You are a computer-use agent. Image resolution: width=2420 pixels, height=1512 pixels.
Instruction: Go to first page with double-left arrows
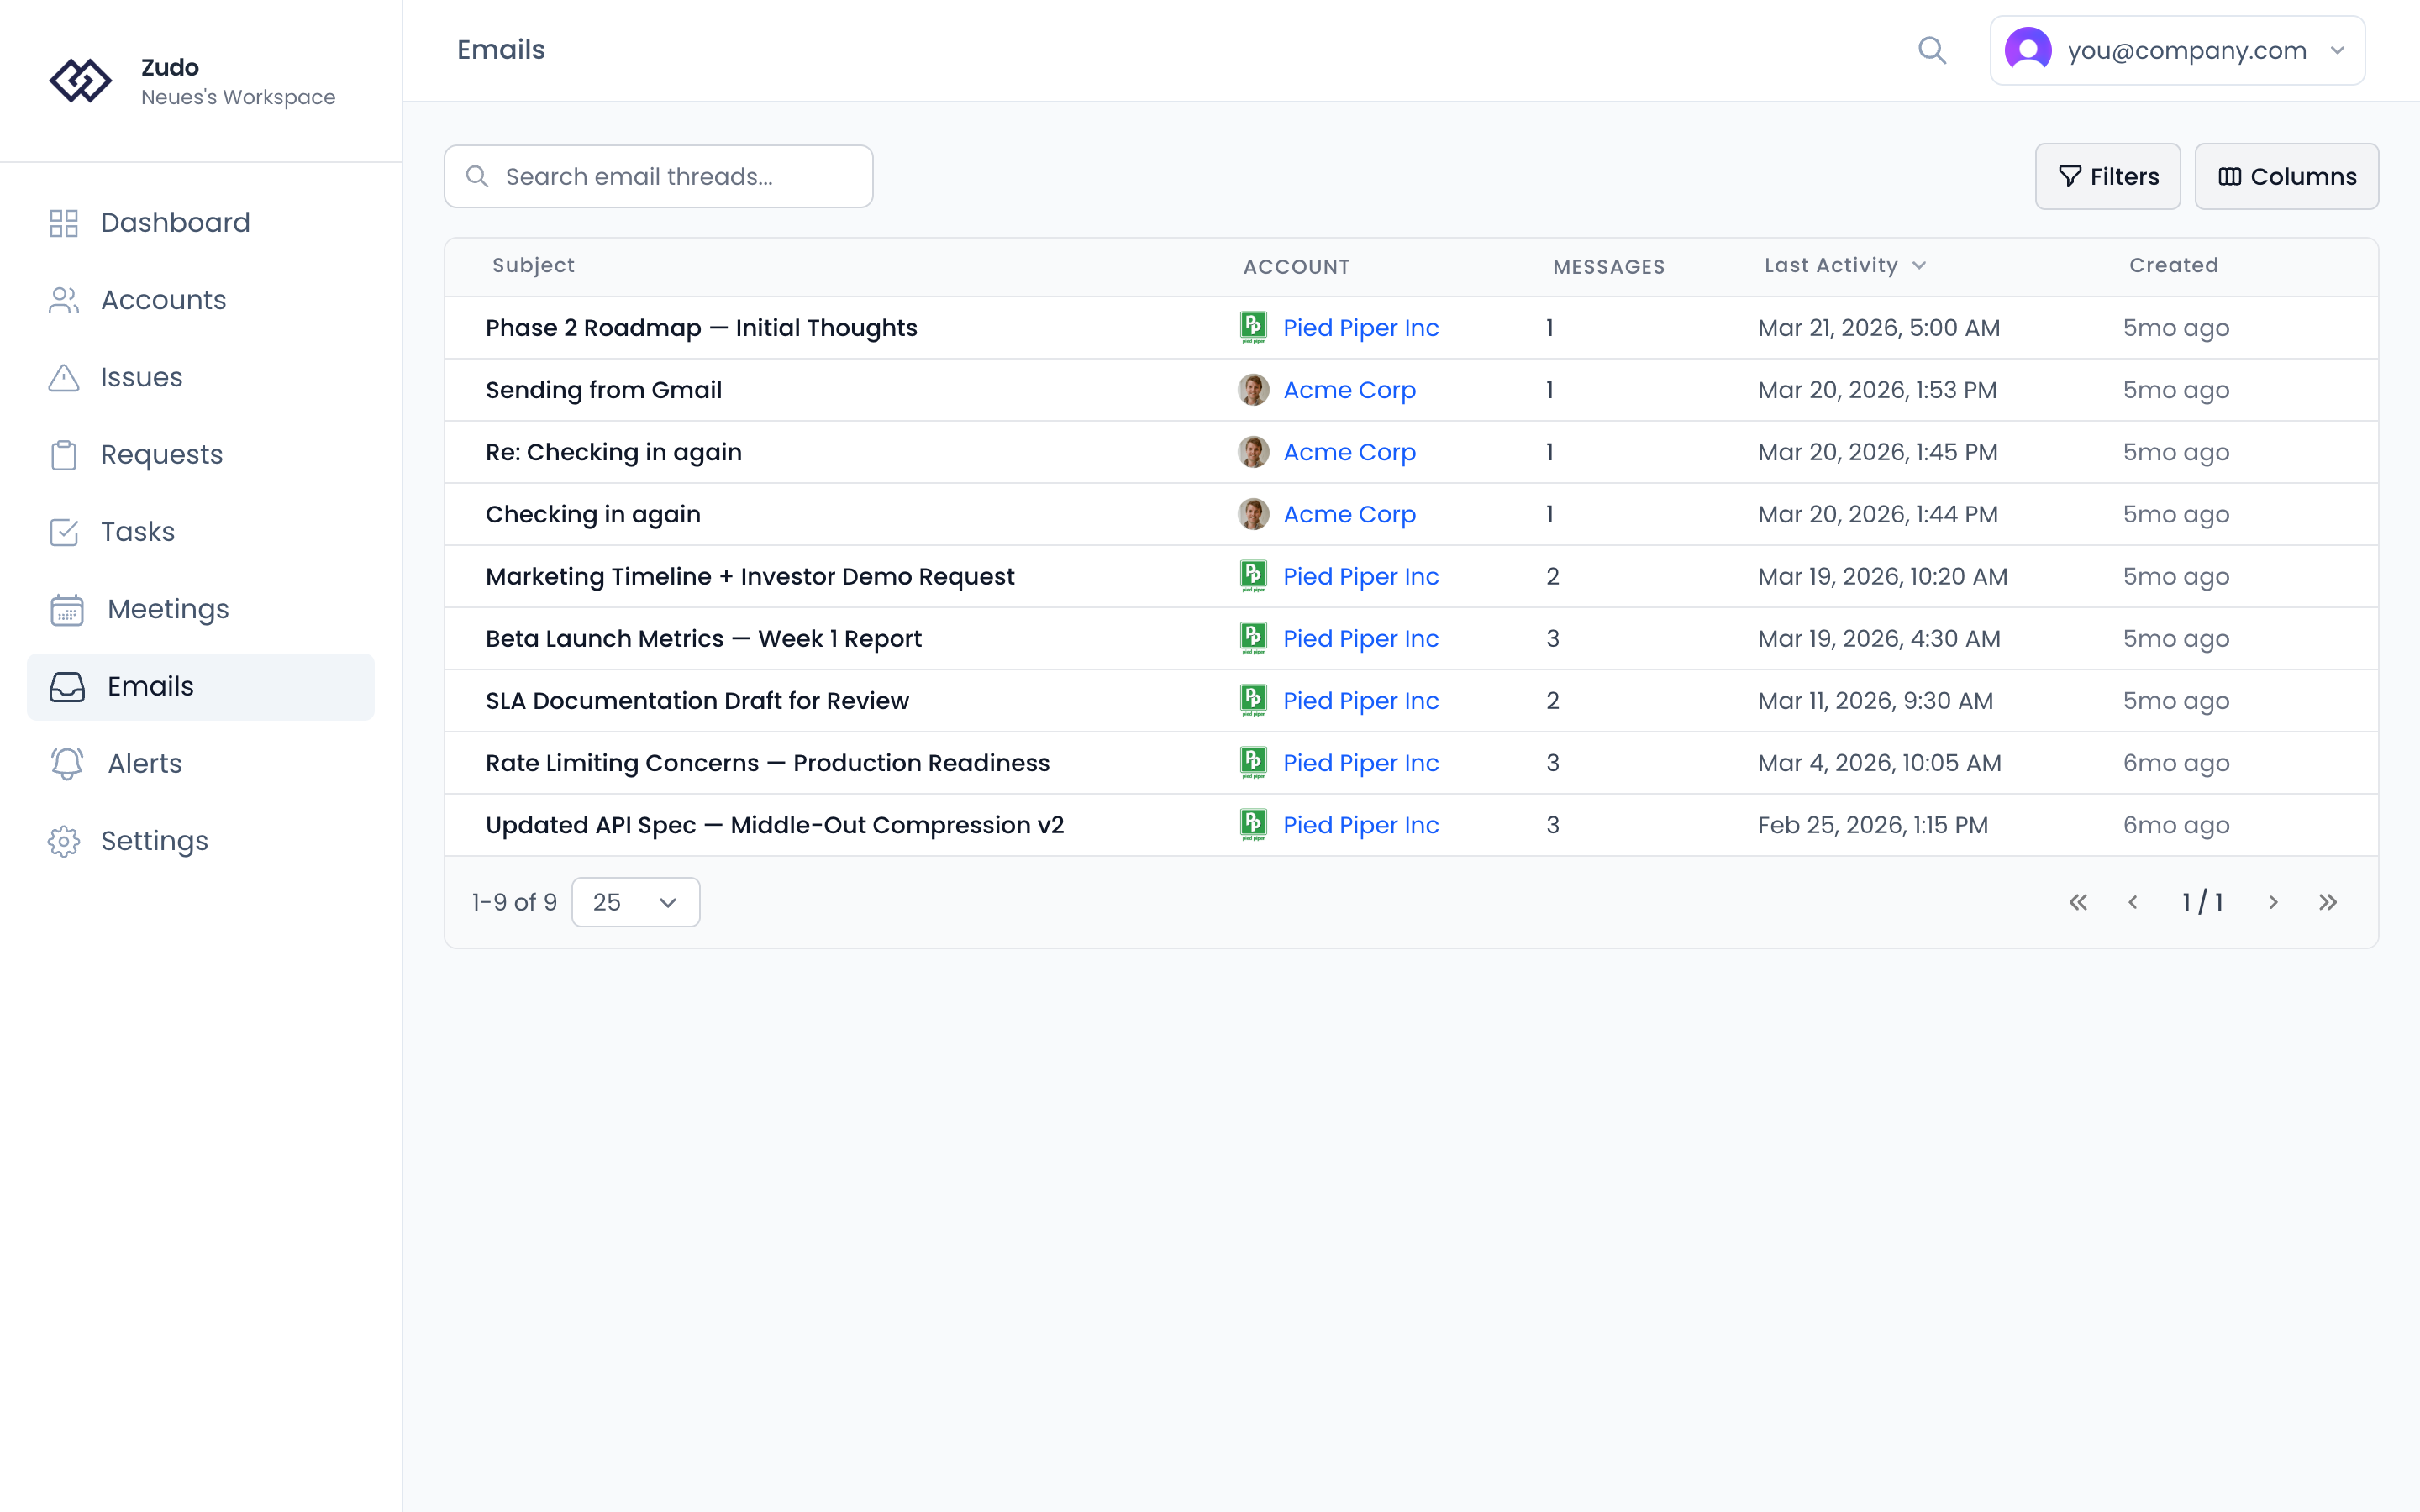click(x=2078, y=902)
